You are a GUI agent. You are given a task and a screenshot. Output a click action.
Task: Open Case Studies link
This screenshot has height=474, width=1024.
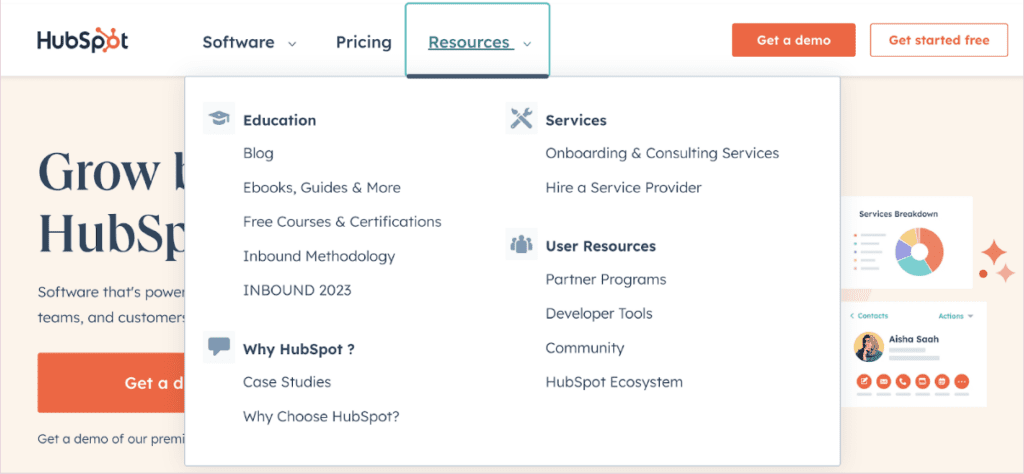(x=287, y=382)
